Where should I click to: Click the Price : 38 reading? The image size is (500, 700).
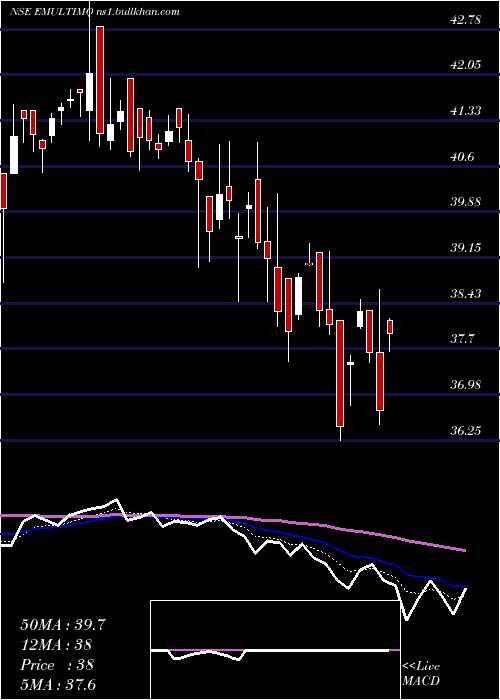[x=57, y=665]
